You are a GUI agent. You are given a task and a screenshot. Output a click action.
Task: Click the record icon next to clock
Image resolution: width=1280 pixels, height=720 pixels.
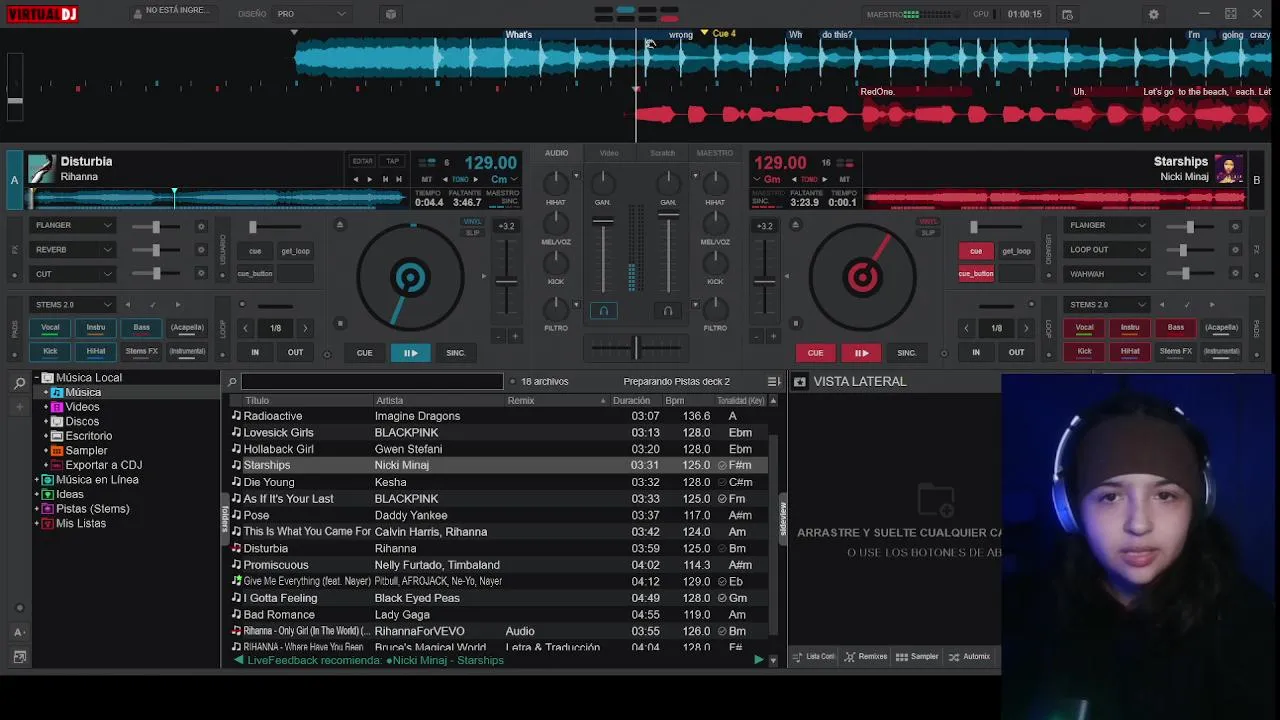(x=1067, y=14)
